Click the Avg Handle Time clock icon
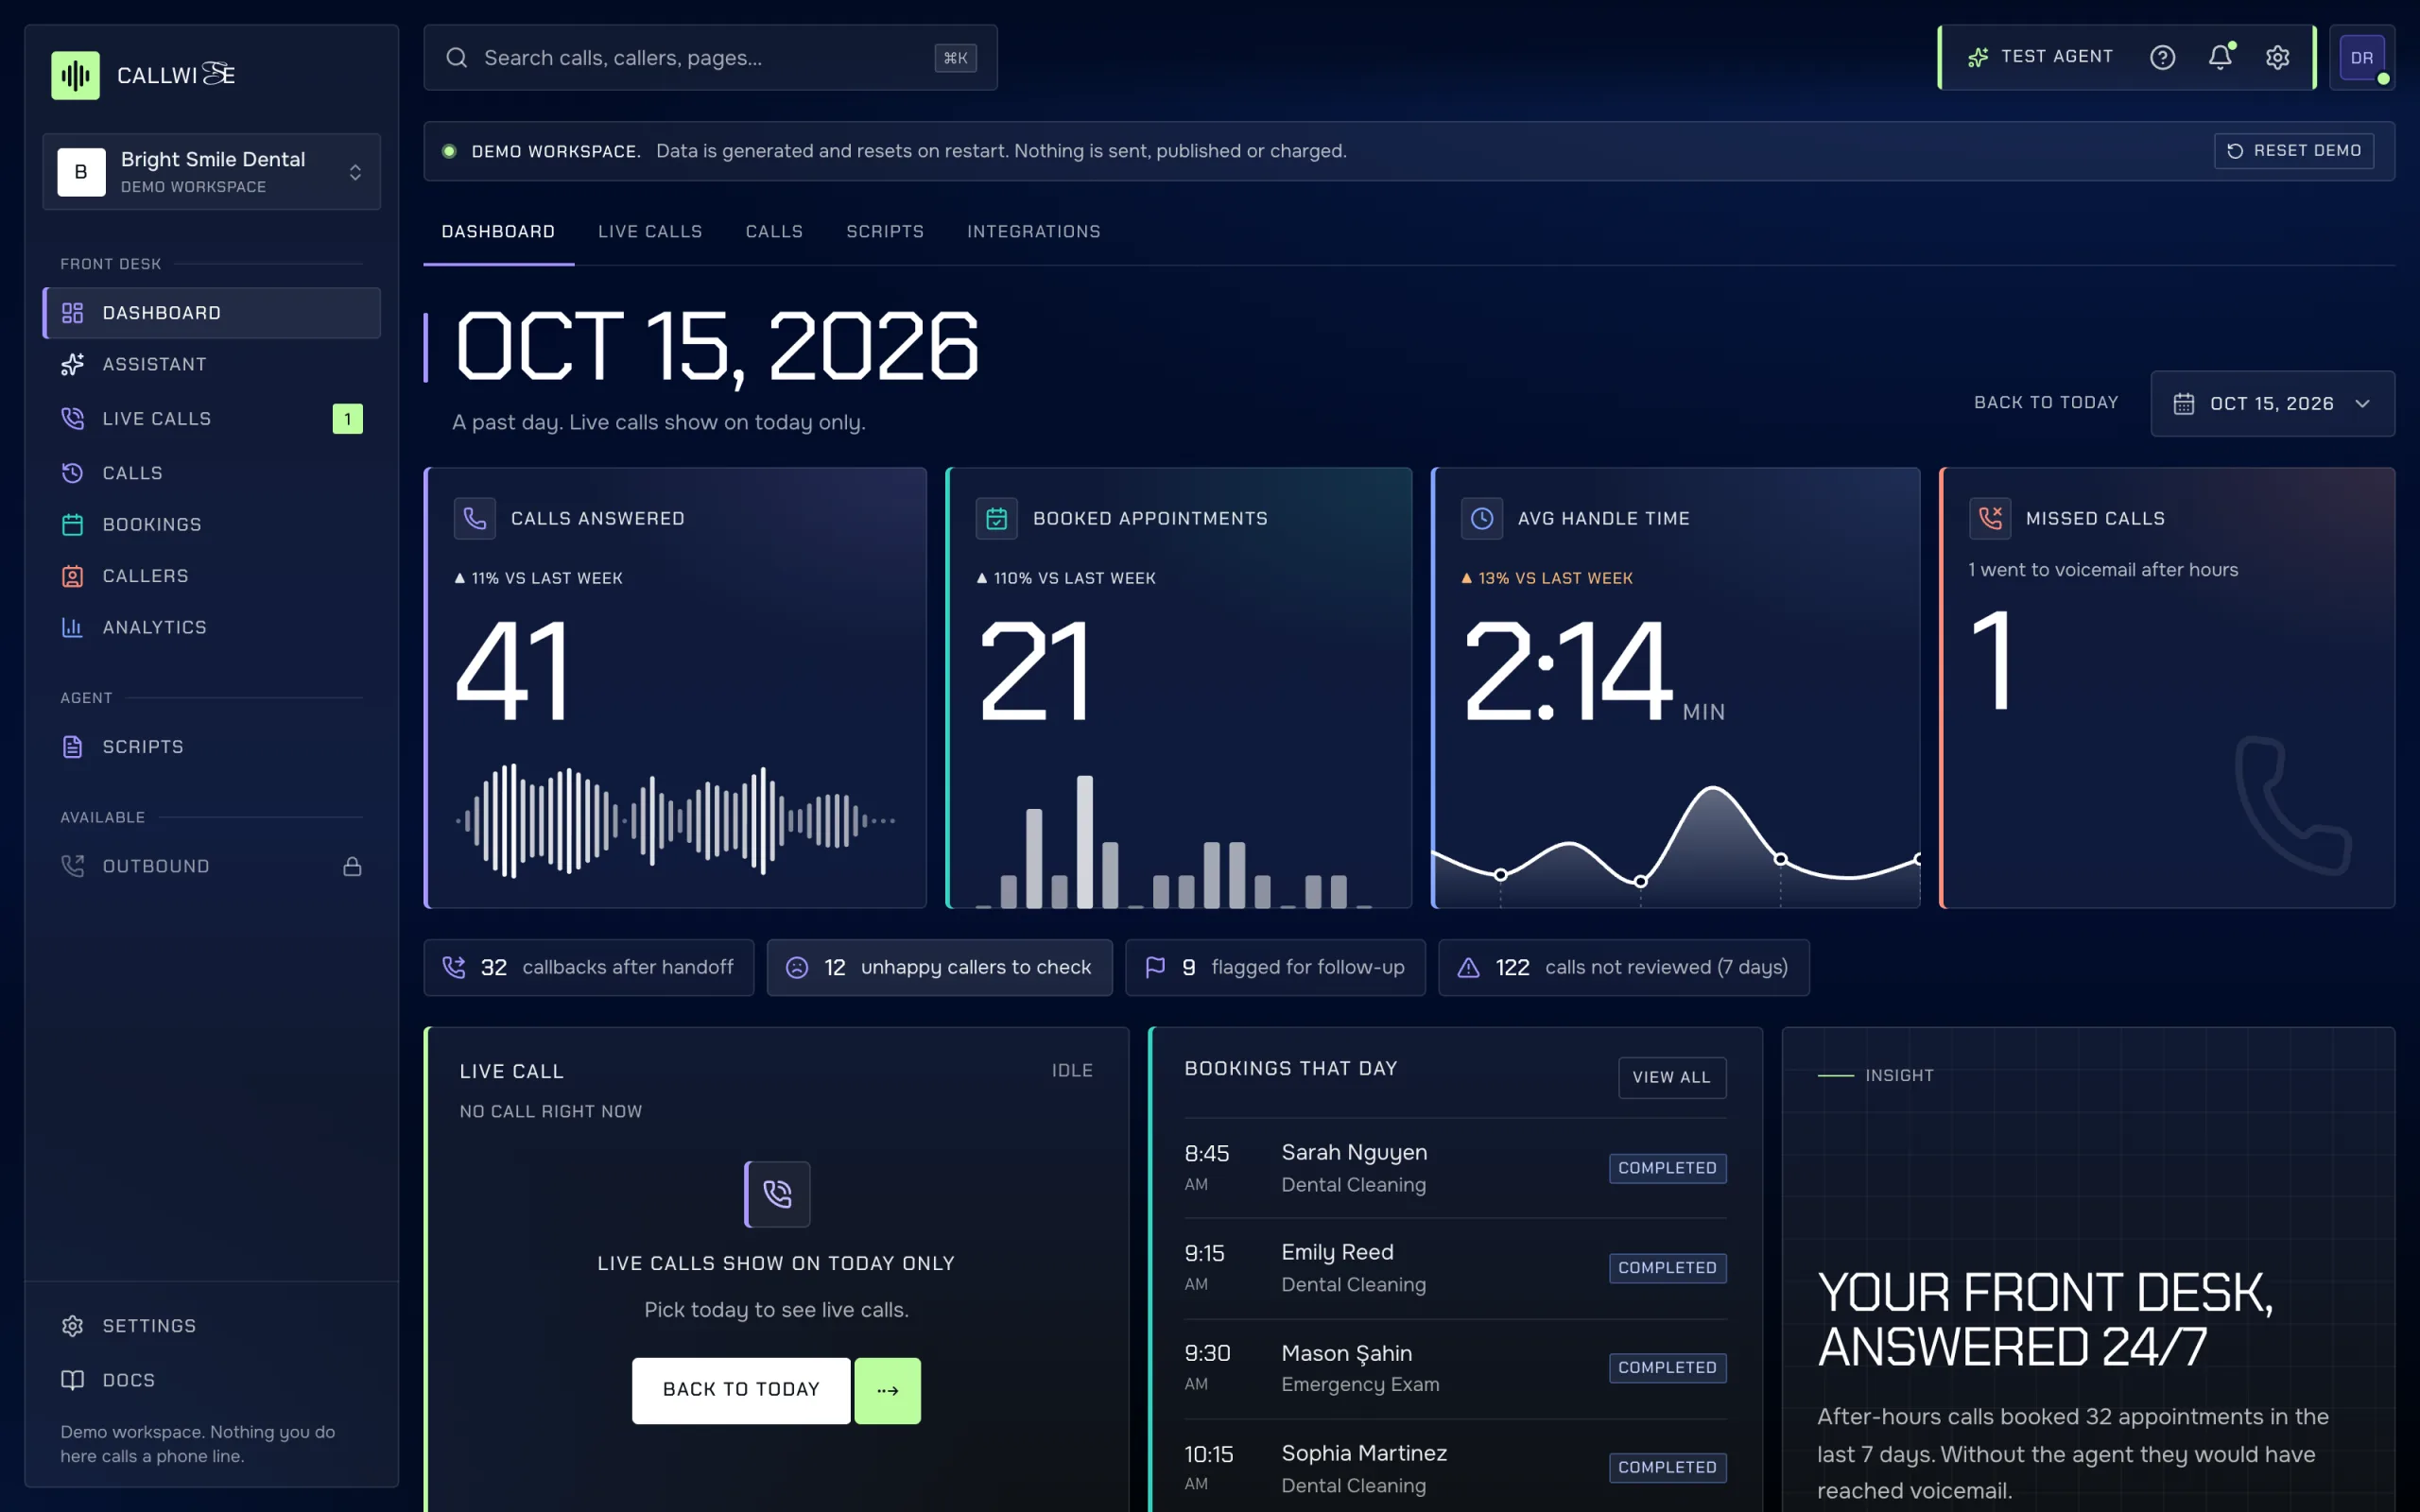Viewport: 2420px width, 1512px height. point(1482,518)
